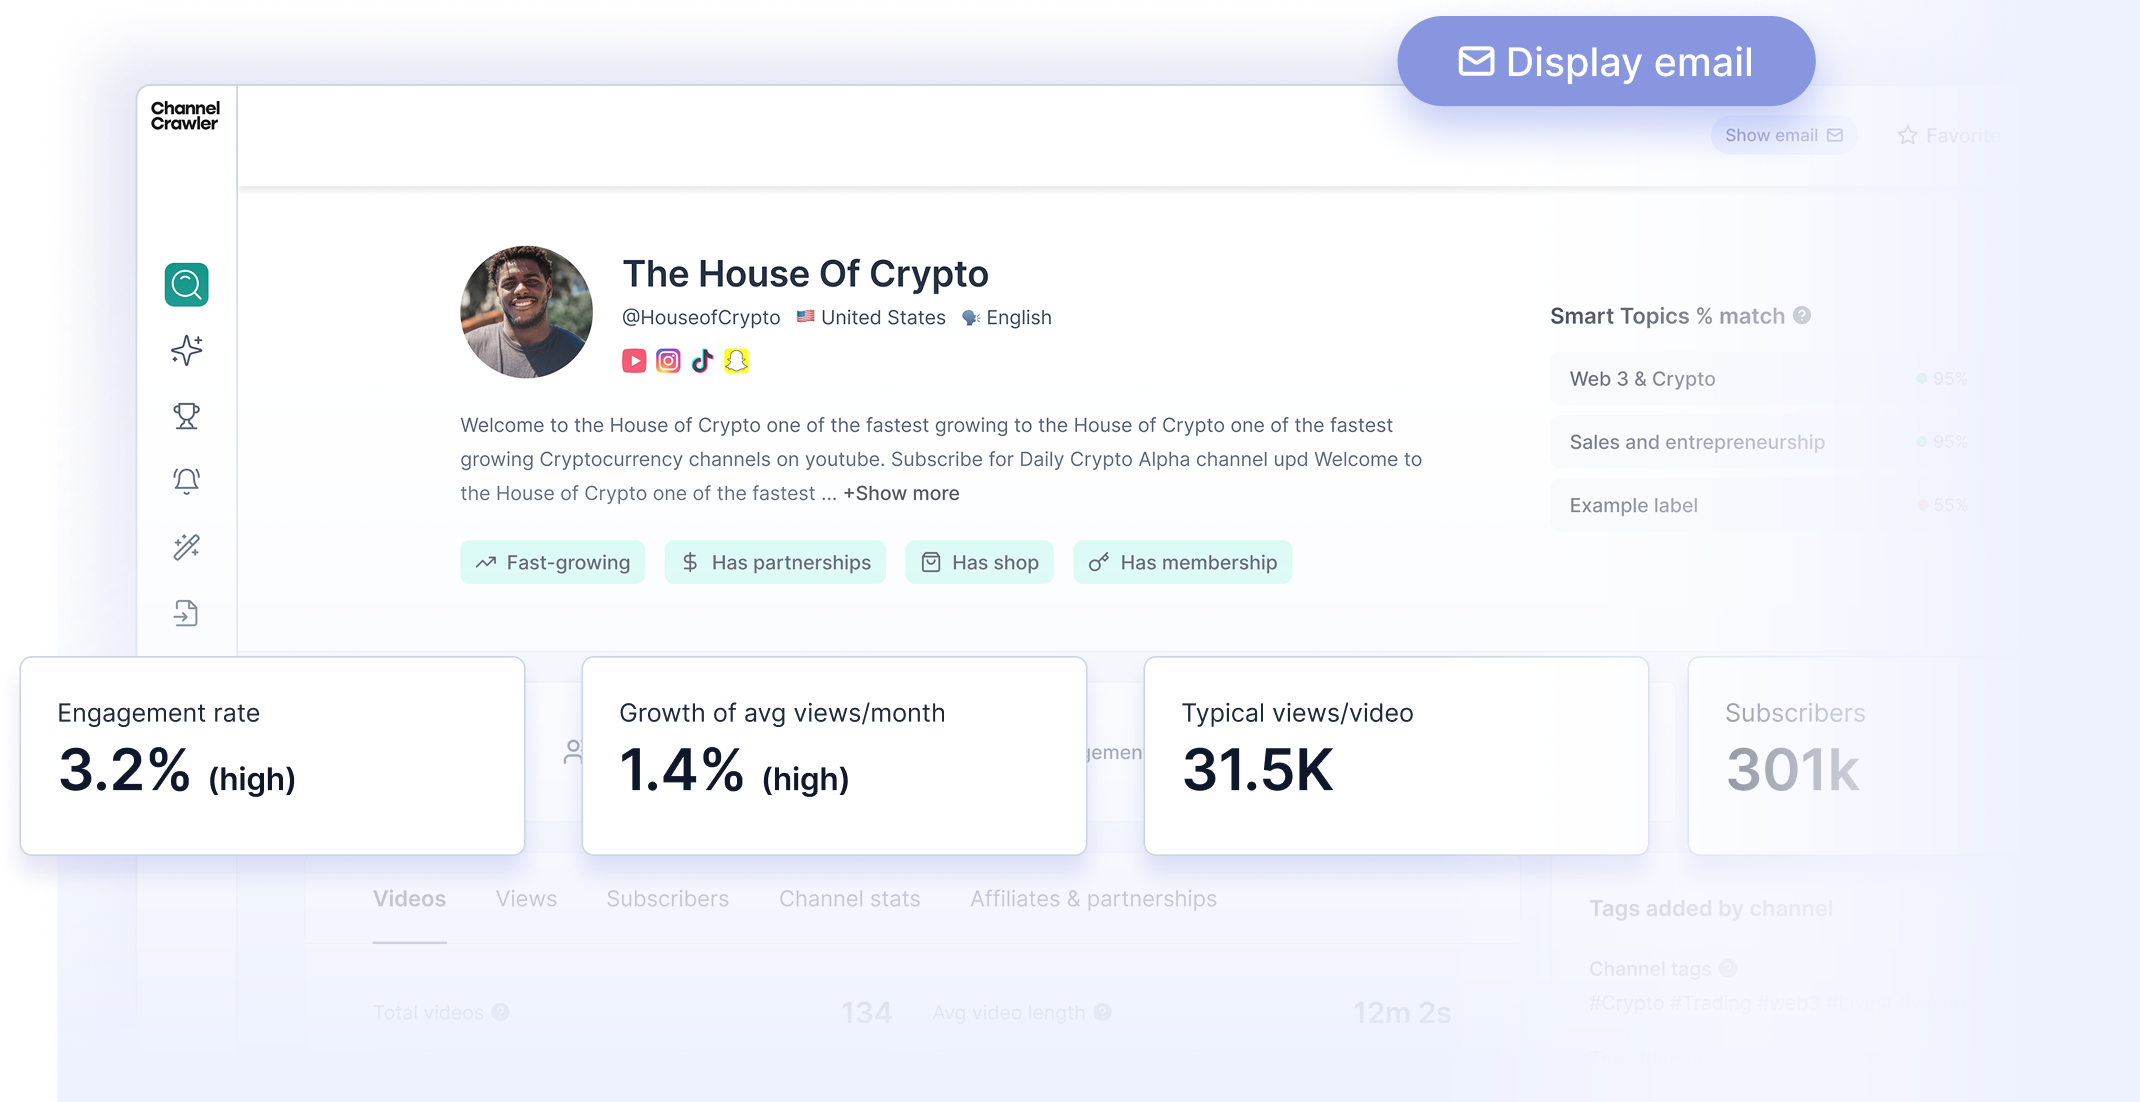Click the sparkle AI icon in sidebar

tap(186, 350)
